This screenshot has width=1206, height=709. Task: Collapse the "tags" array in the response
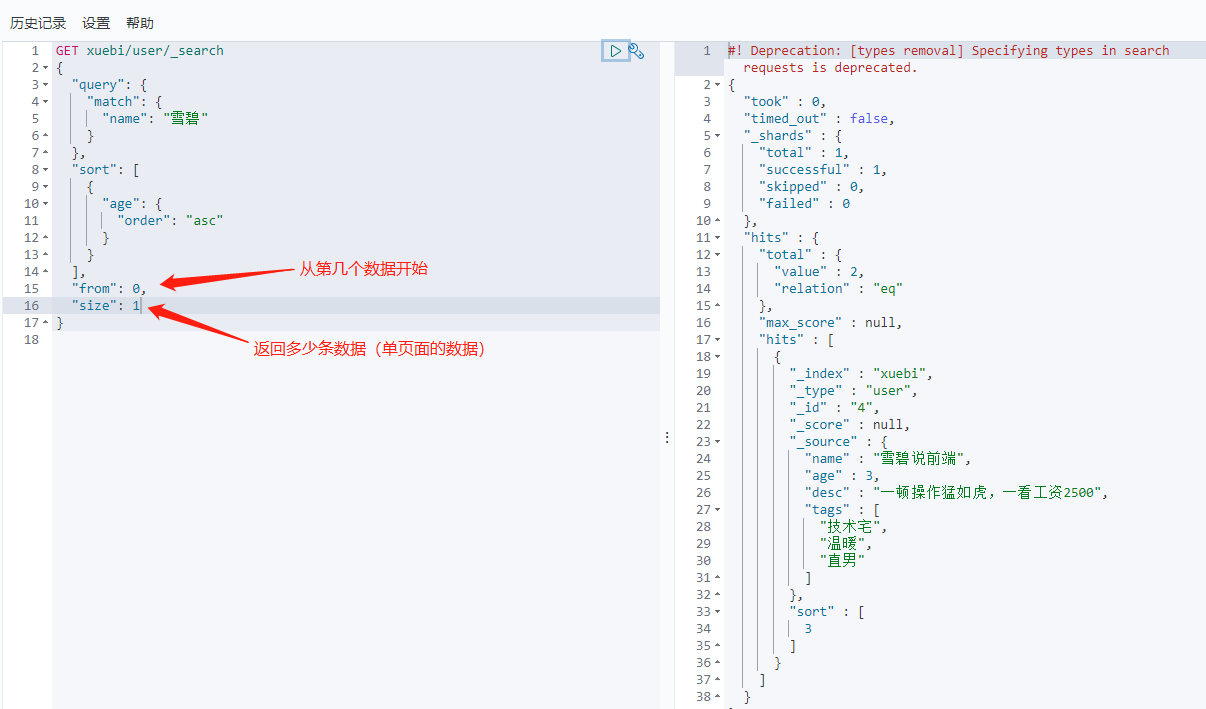point(719,510)
